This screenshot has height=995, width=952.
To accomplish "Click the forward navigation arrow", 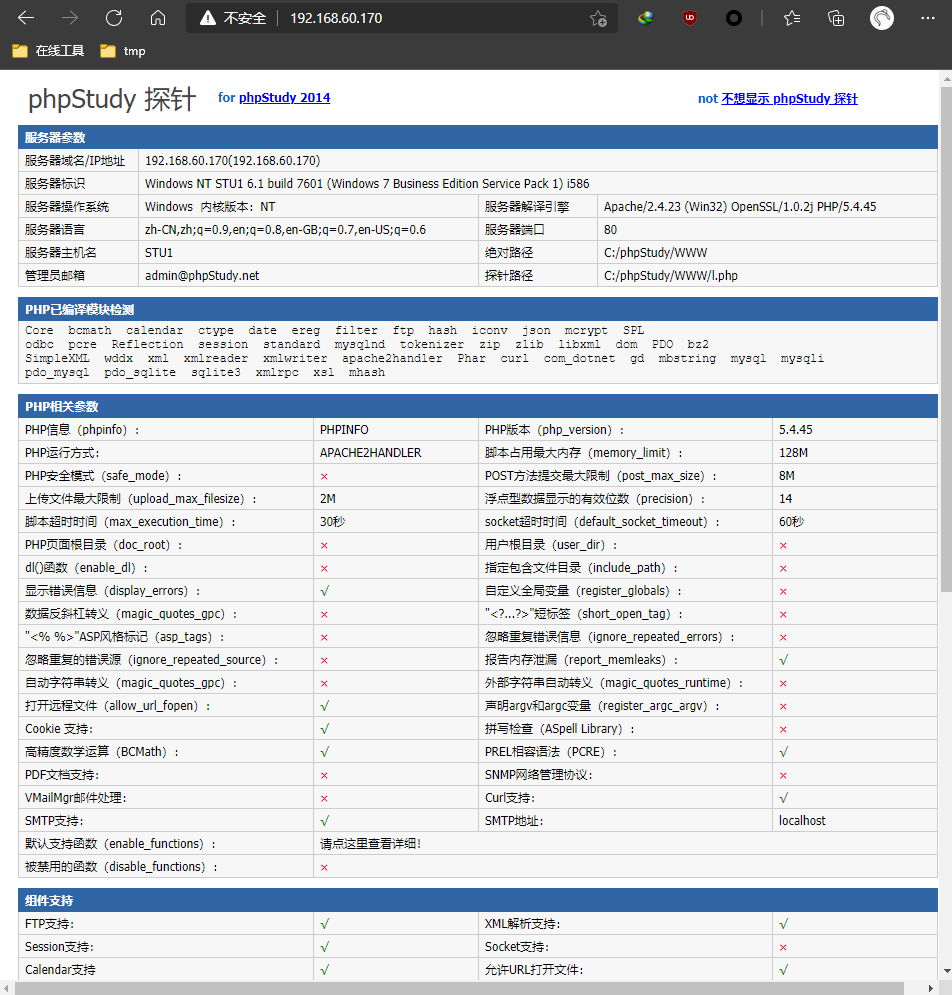I will pyautogui.click(x=70, y=18).
